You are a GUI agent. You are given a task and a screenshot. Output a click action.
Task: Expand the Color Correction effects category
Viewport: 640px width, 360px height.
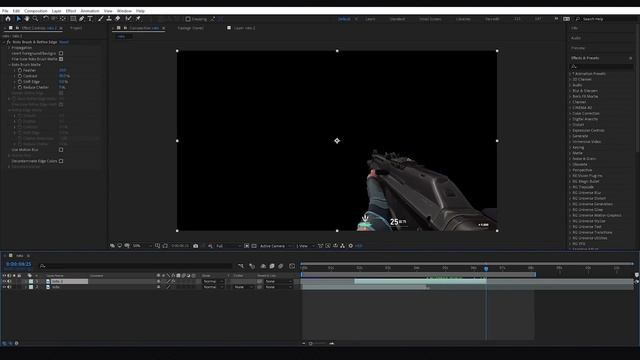pyautogui.click(x=570, y=113)
